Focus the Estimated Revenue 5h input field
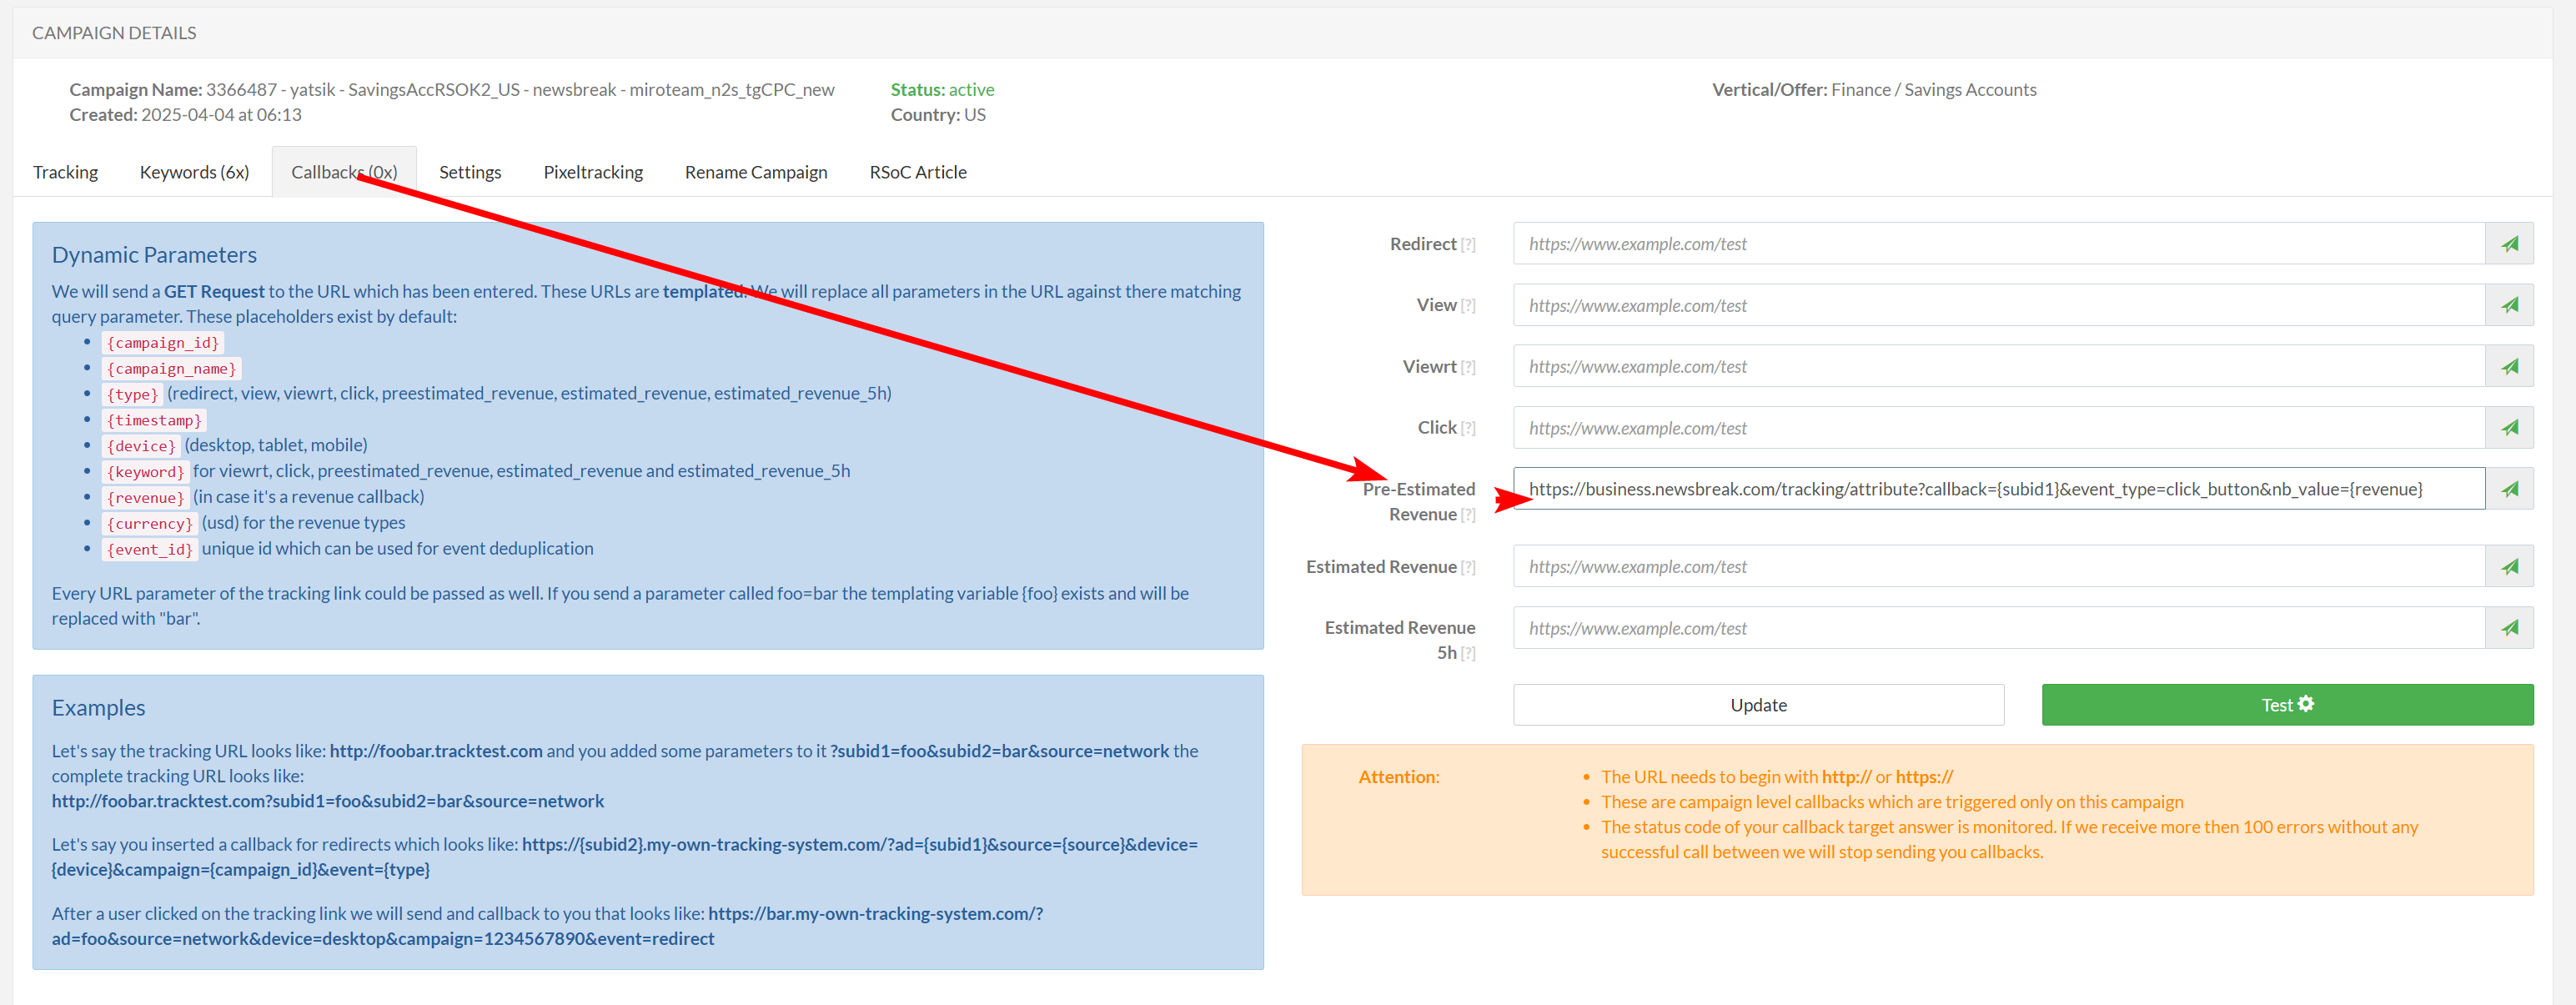This screenshot has width=2576, height=1005. [1998, 628]
